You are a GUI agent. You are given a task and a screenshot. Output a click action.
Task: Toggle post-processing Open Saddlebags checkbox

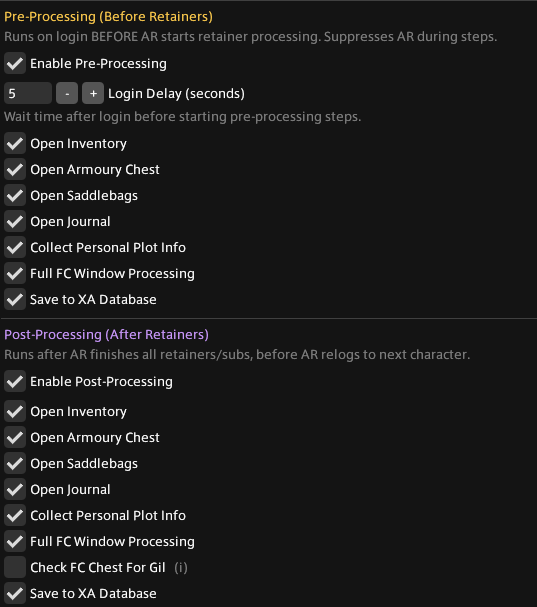(x=15, y=463)
